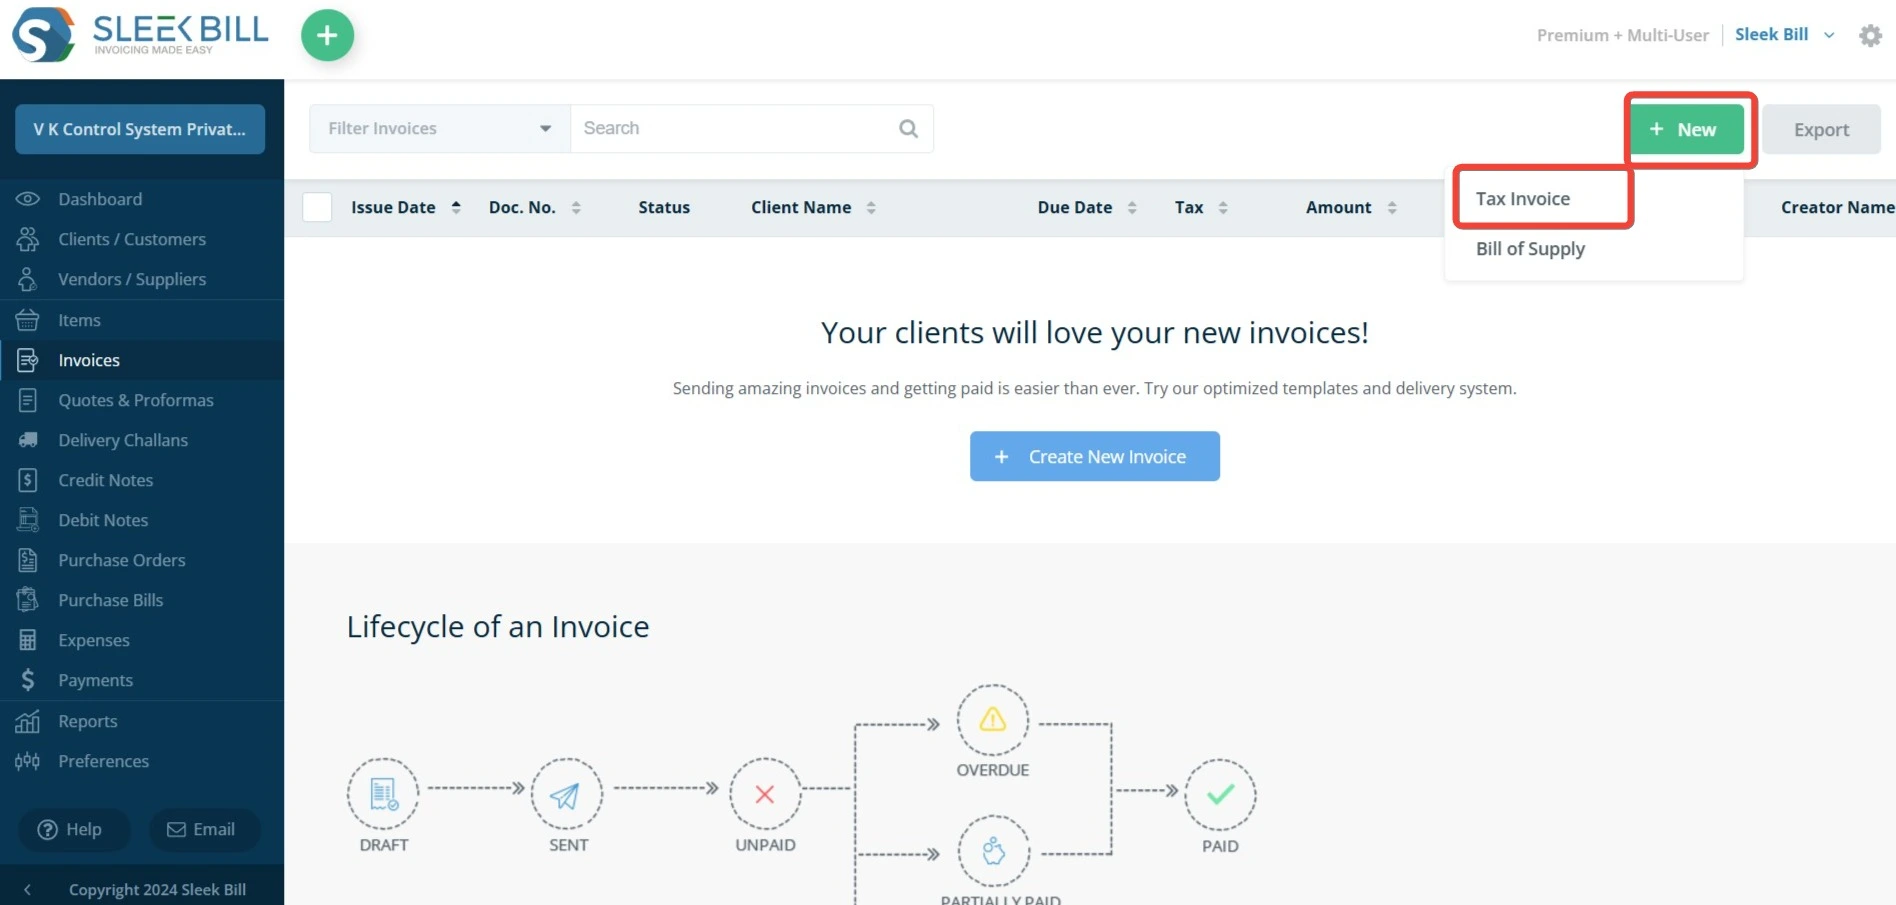This screenshot has height=905, width=1896.
Task: Click the "Your clients will love your new invoices!" heading
Action: point(1094,332)
